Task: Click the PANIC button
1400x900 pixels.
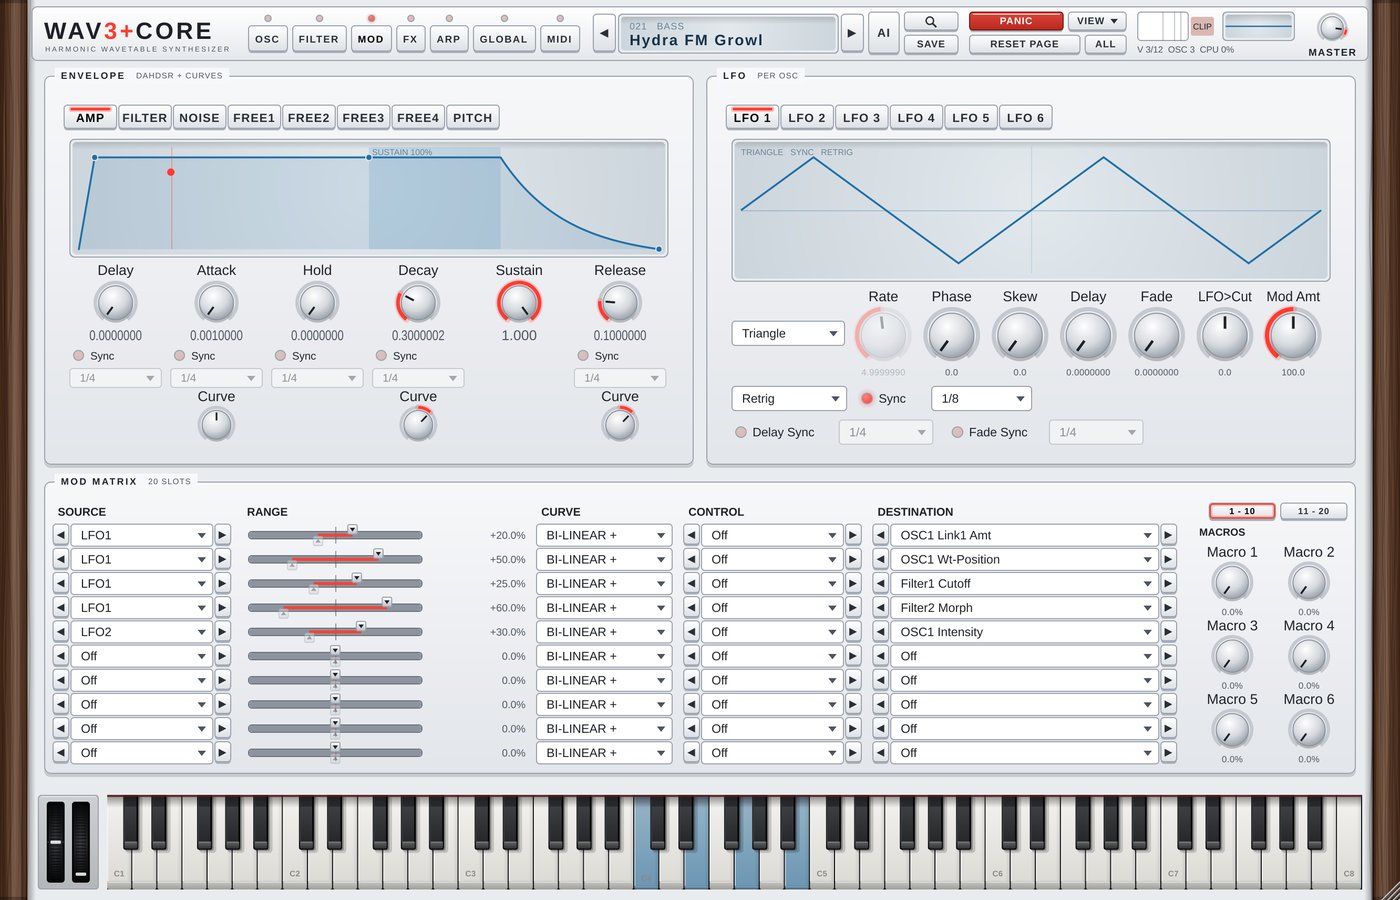Action: click(1015, 21)
